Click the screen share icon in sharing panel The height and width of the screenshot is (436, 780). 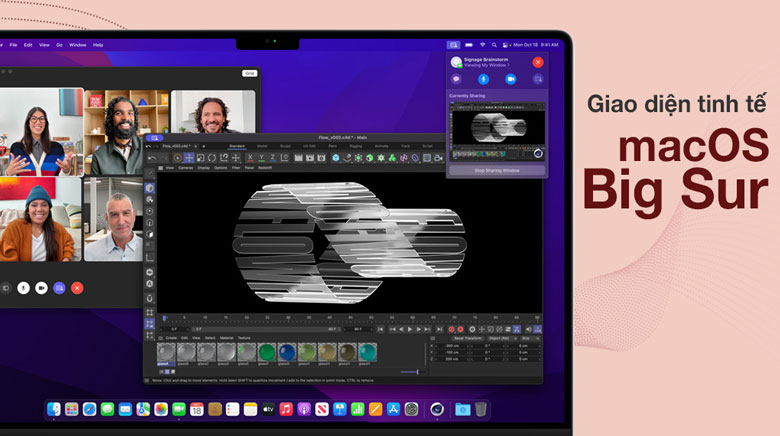point(538,79)
